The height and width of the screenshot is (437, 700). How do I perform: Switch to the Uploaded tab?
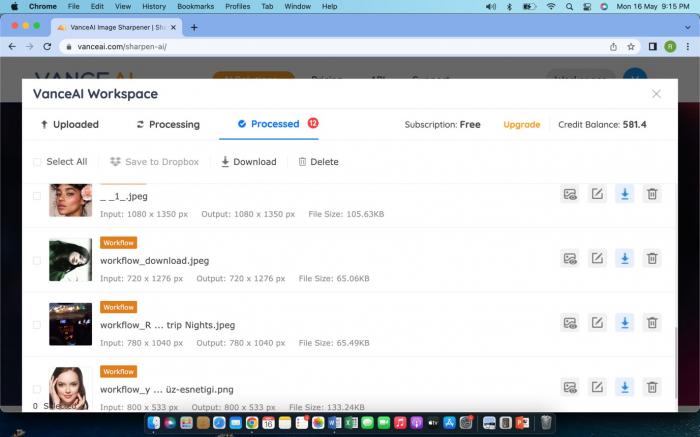click(x=70, y=125)
